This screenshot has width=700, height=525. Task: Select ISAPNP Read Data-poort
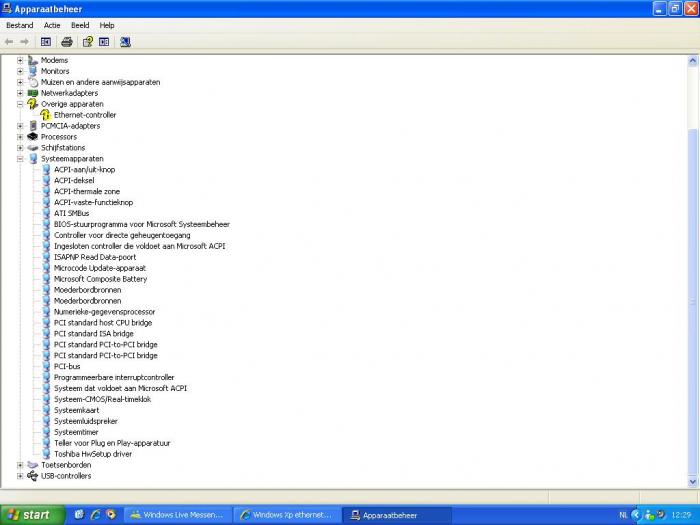[x=95, y=257]
